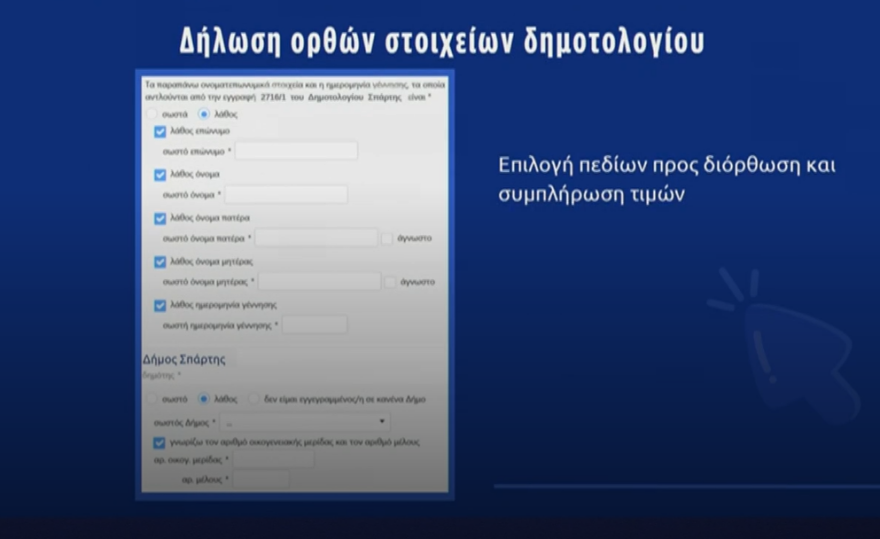The image size is (880, 539).
Task: Select the top 'σωστά' radio button
Action: tap(152, 115)
